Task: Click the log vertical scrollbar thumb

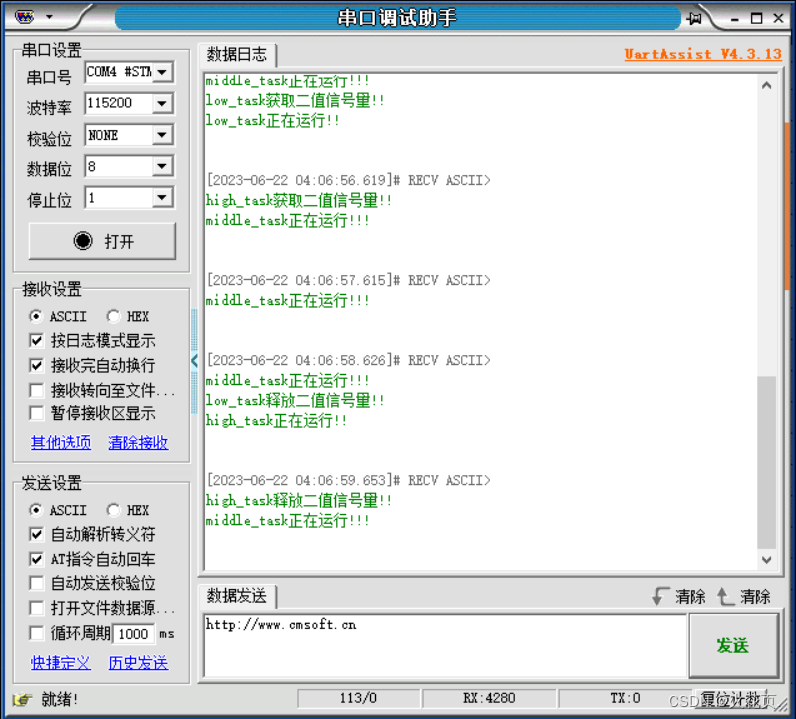Action: [x=767, y=463]
